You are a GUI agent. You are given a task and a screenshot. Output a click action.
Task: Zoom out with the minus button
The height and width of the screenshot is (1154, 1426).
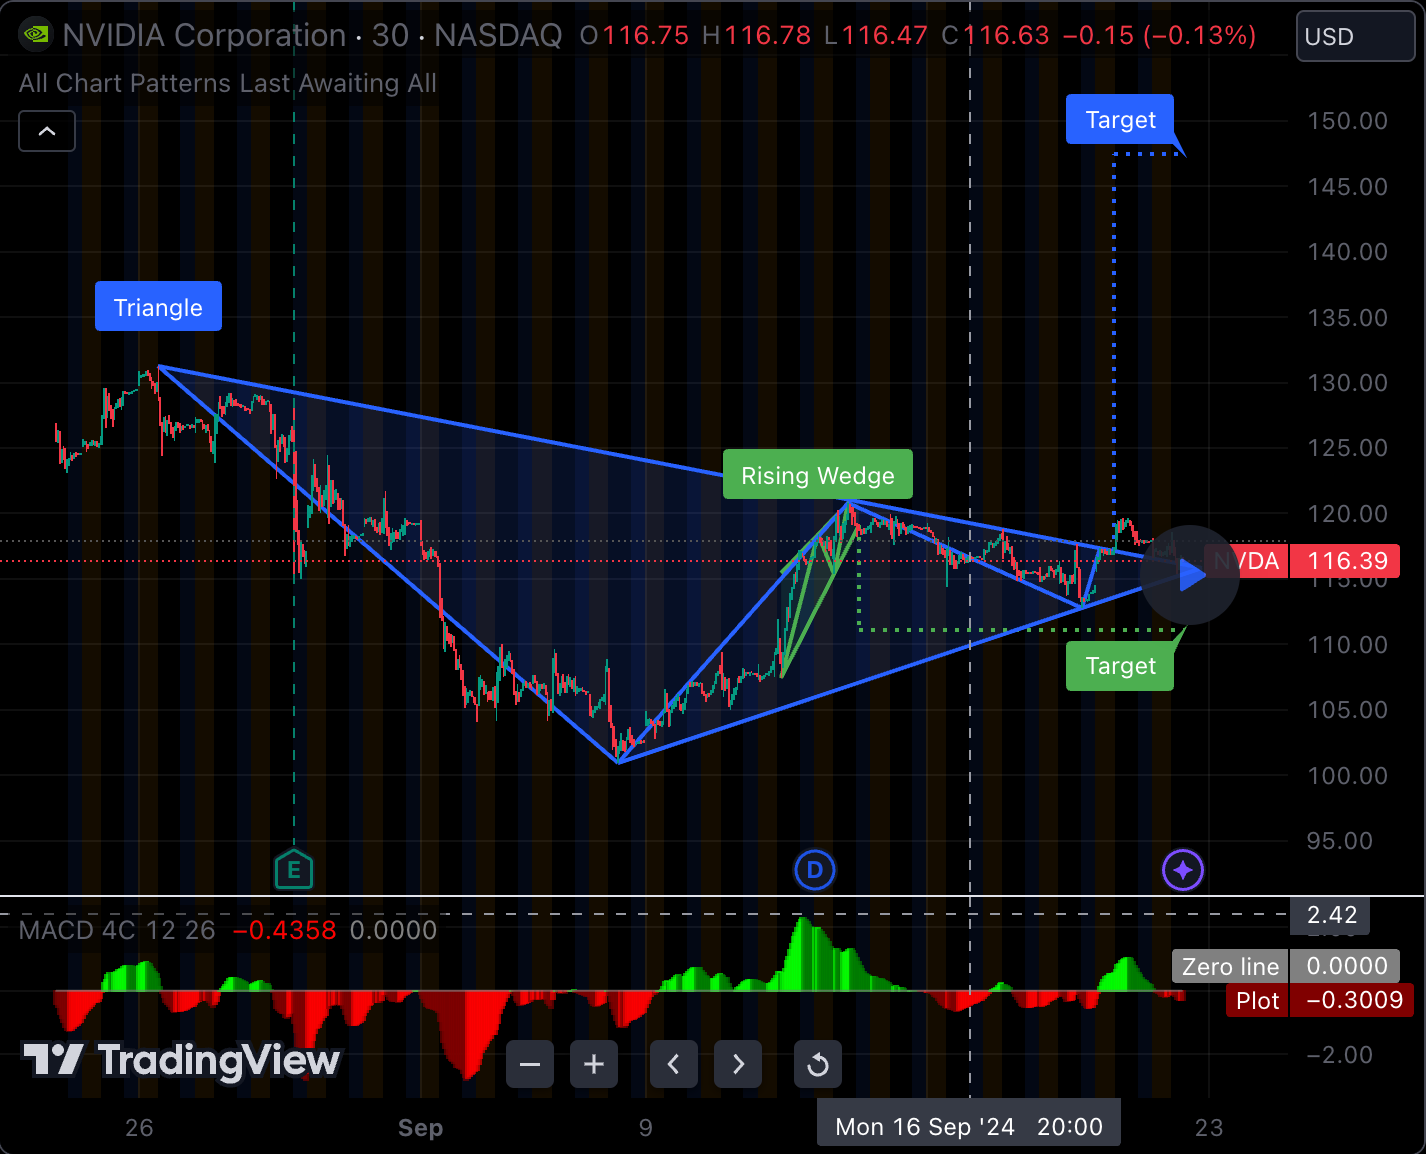click(x=530, y=1064)
